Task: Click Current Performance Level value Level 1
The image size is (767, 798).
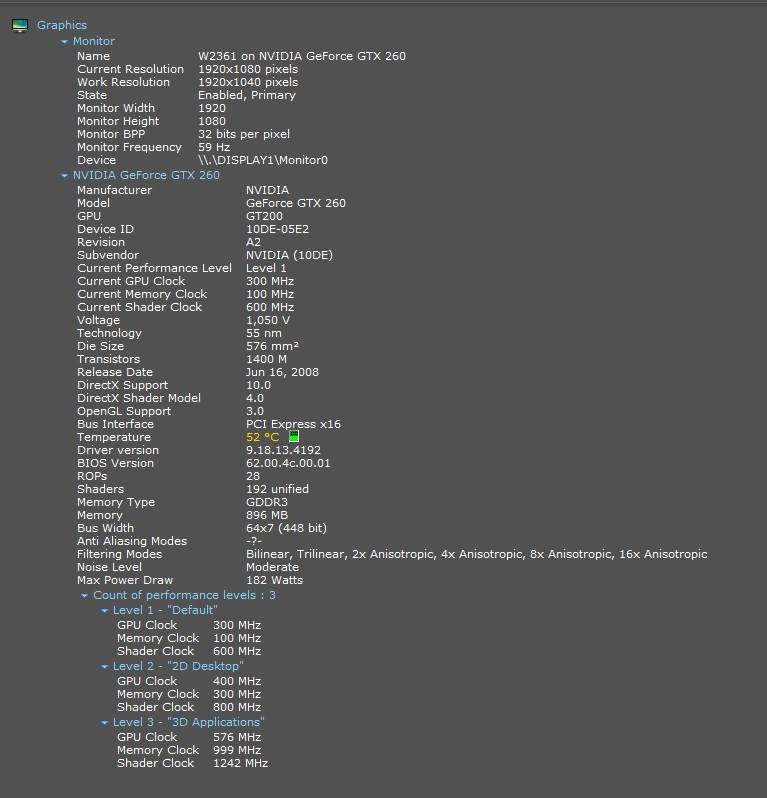Action: point(266,268)
